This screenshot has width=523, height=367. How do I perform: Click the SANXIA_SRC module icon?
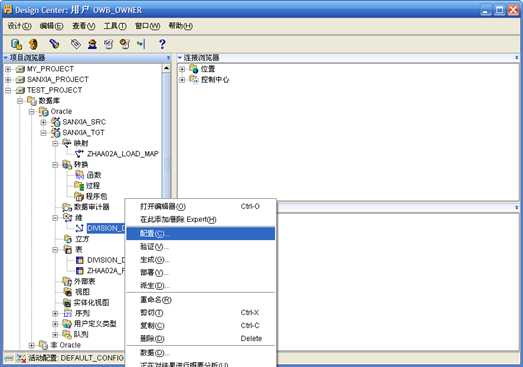pyautogui.click(x=55, y=122)
